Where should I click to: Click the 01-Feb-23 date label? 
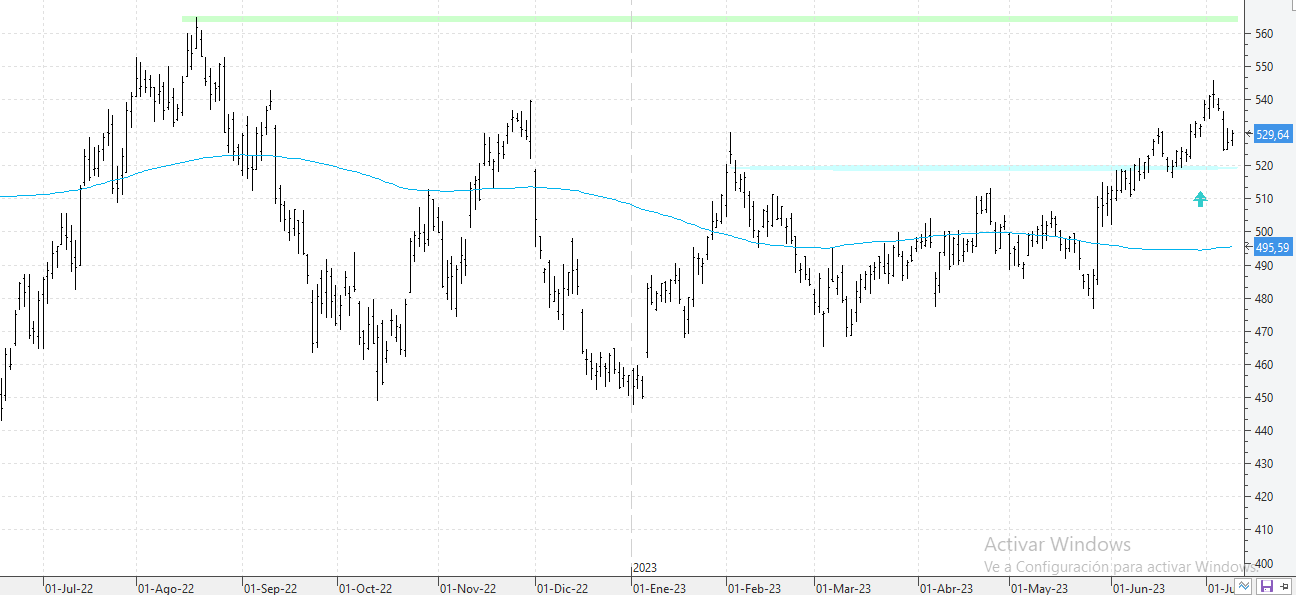pos(754,589)
